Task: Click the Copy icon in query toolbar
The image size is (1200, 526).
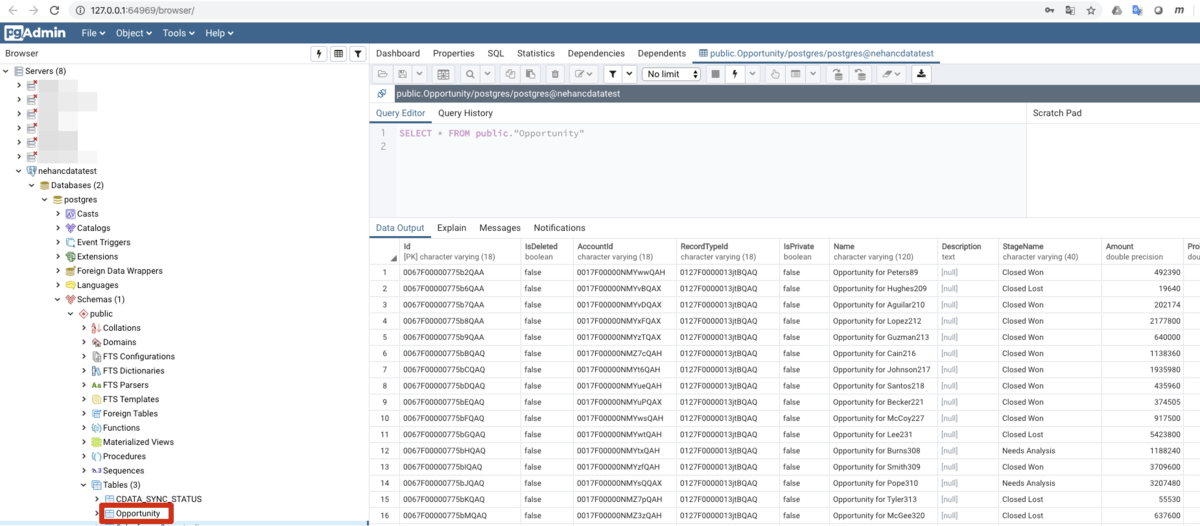Action: (x=510, y=74)
